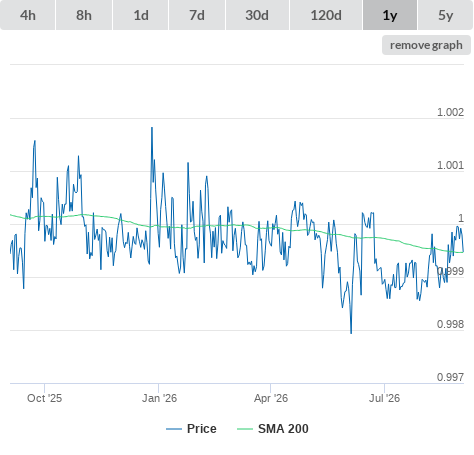Toggle the SMA 200 legend entry
This screenshot has width=474, height=455.
283,429
